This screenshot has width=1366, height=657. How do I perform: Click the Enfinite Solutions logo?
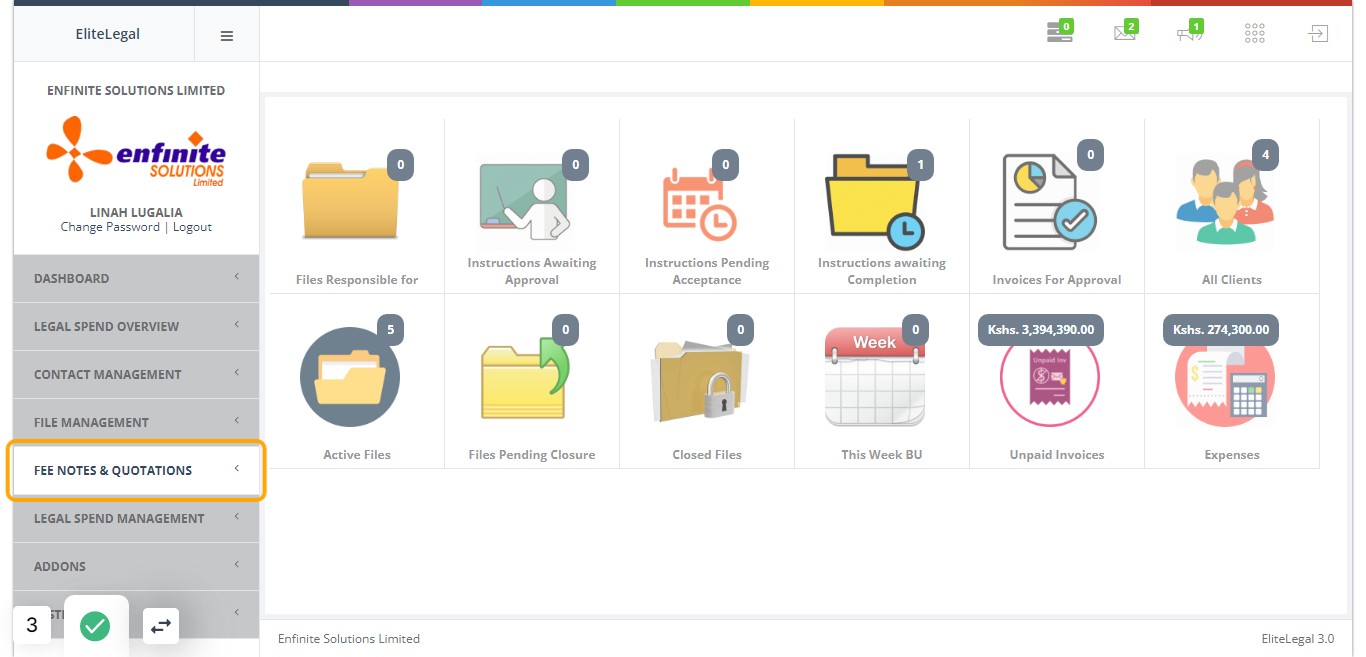click(x=136, y=151)
